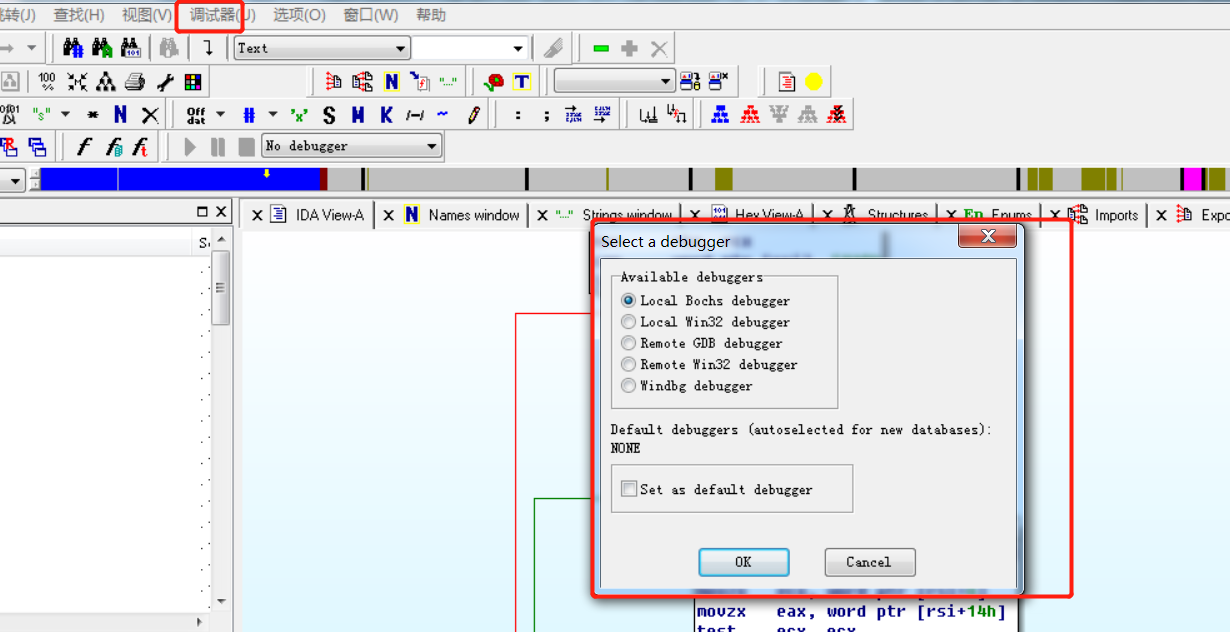Select Local Bochs debugger radio button
This screenshot has width=1230, height=632.
[628, 300]
